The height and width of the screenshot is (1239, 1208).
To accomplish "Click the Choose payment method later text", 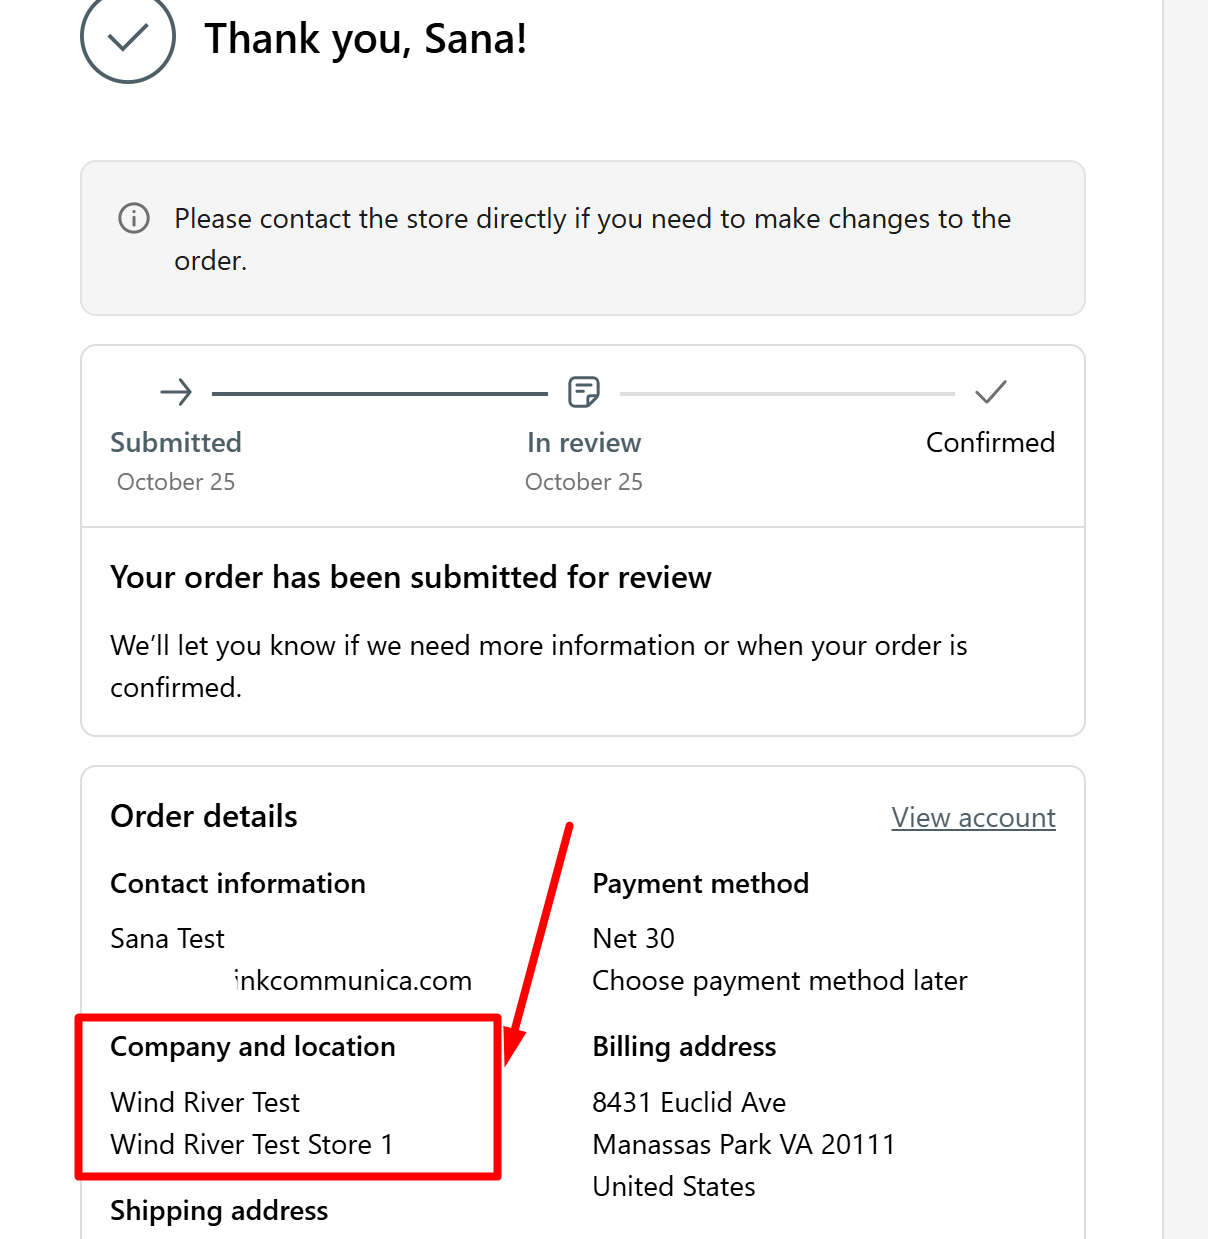I will (x=780, y=981).
